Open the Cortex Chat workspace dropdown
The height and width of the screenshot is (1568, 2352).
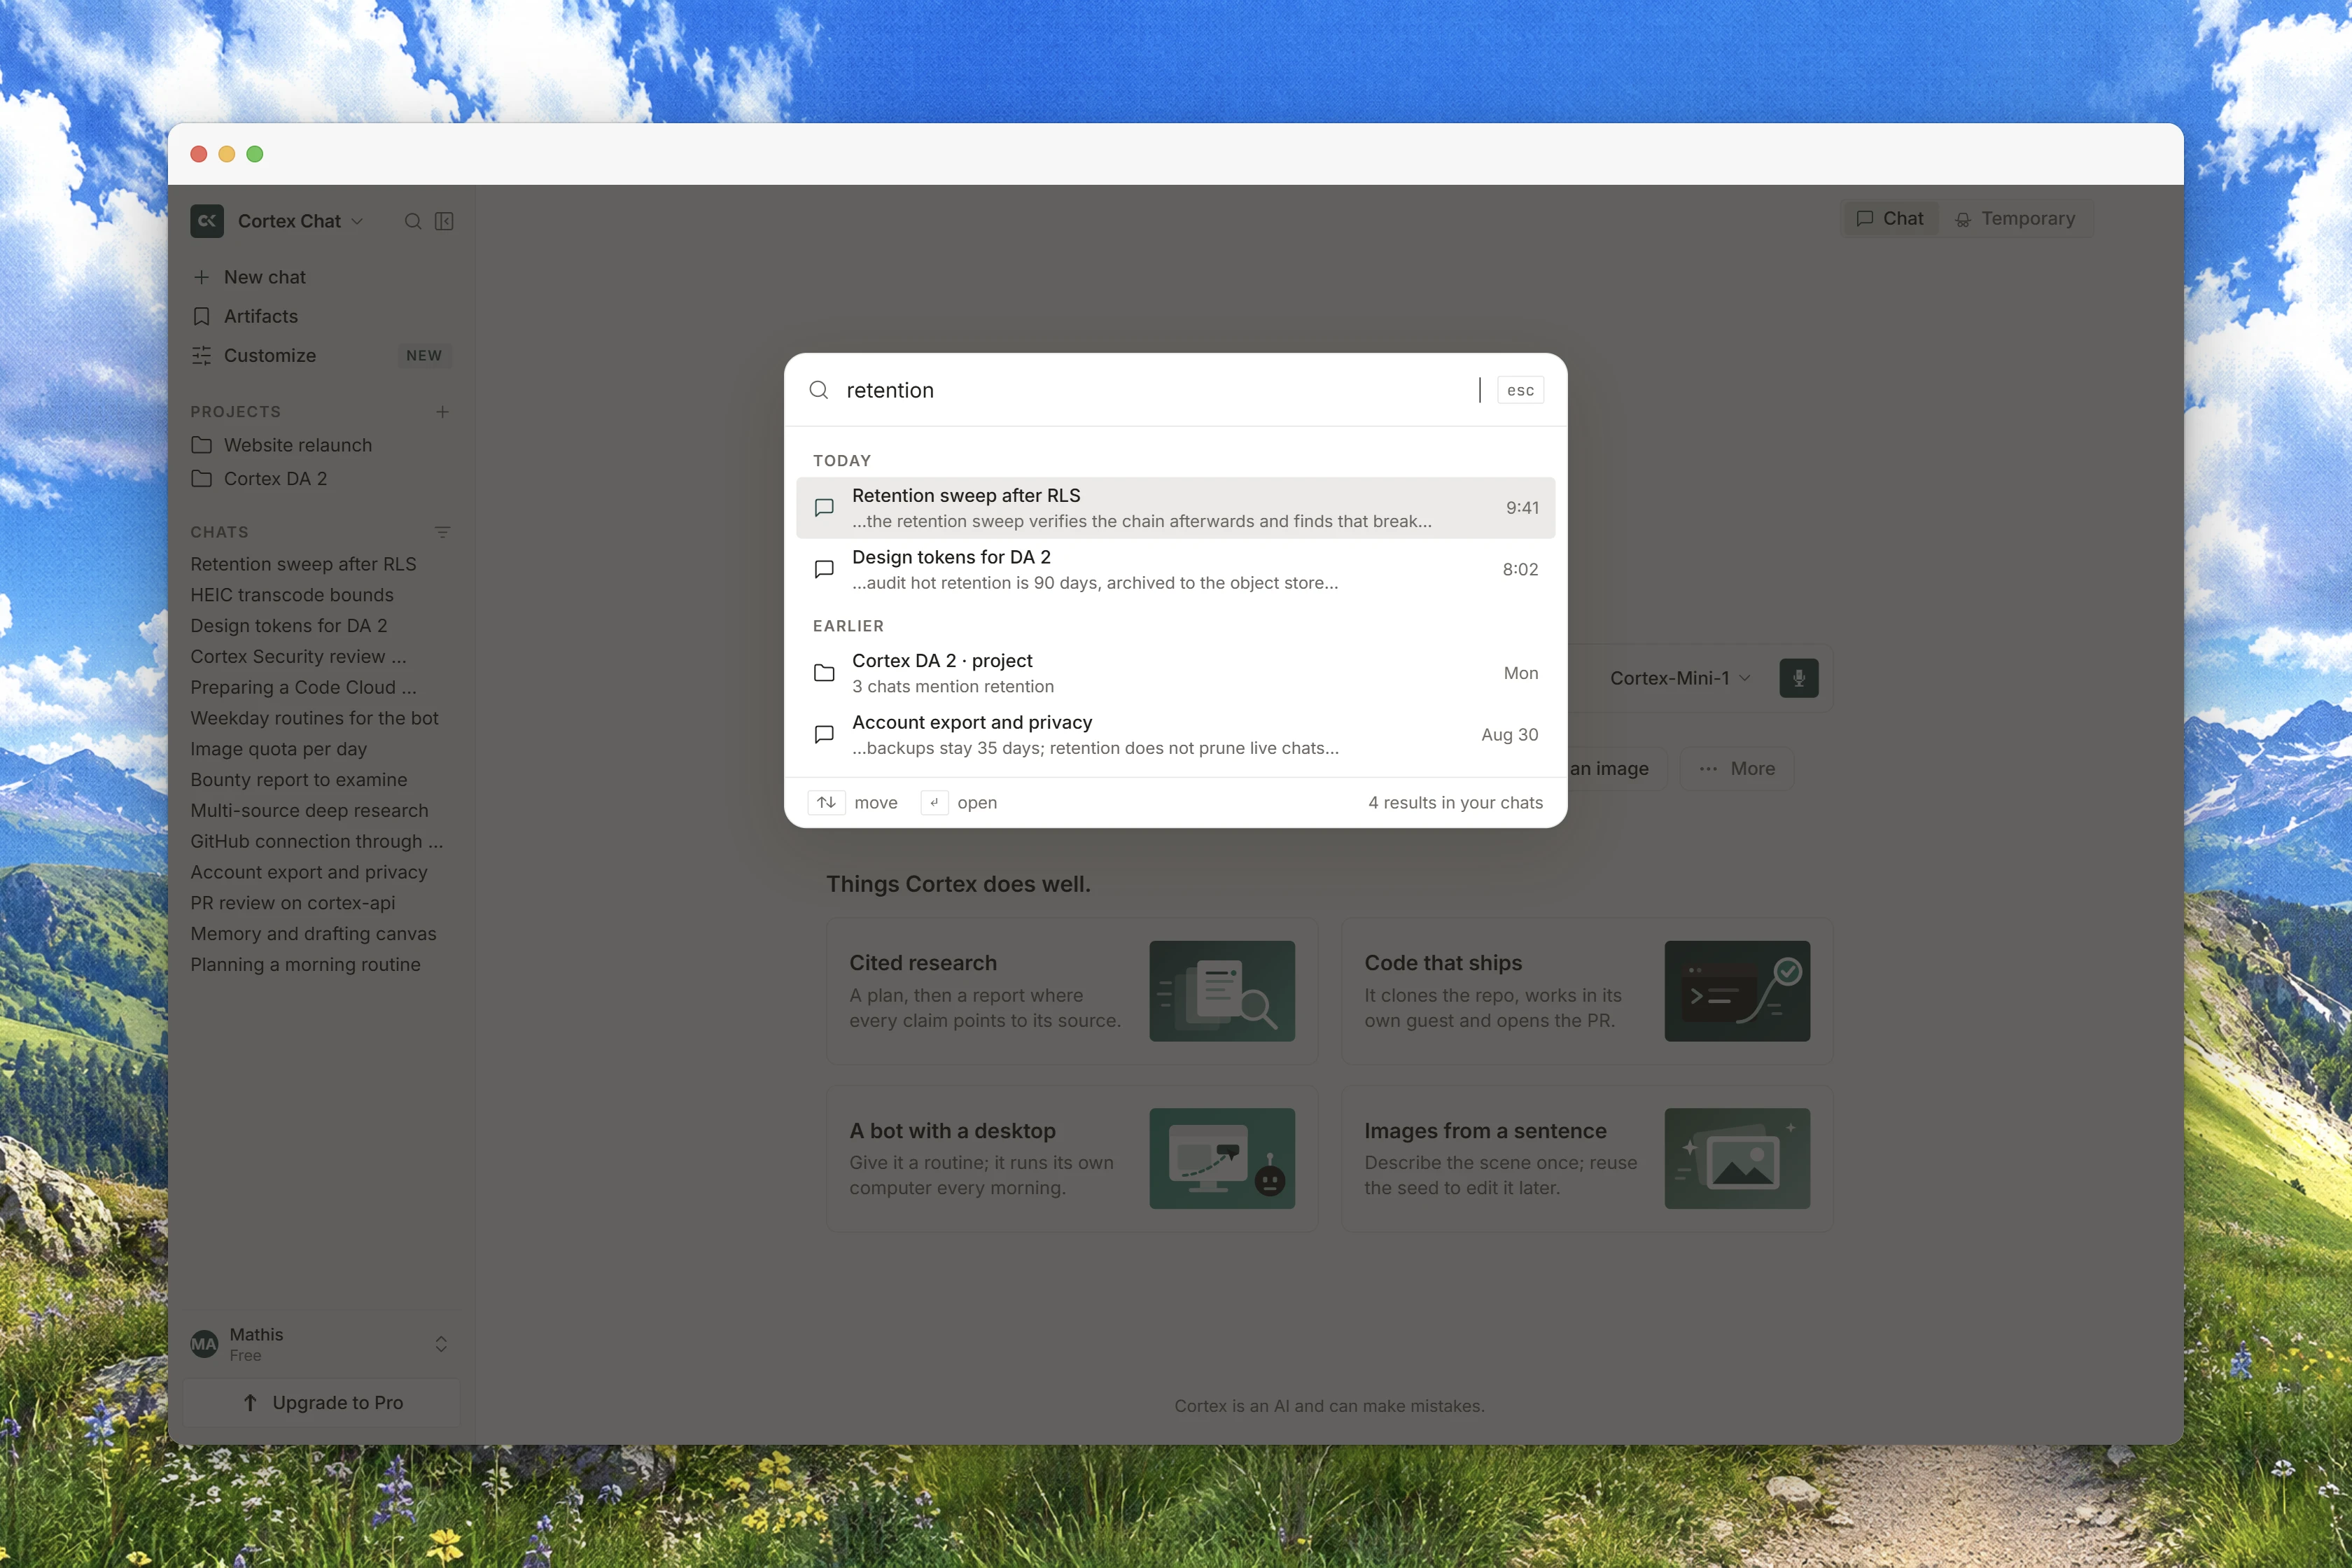tap(300, 221)
